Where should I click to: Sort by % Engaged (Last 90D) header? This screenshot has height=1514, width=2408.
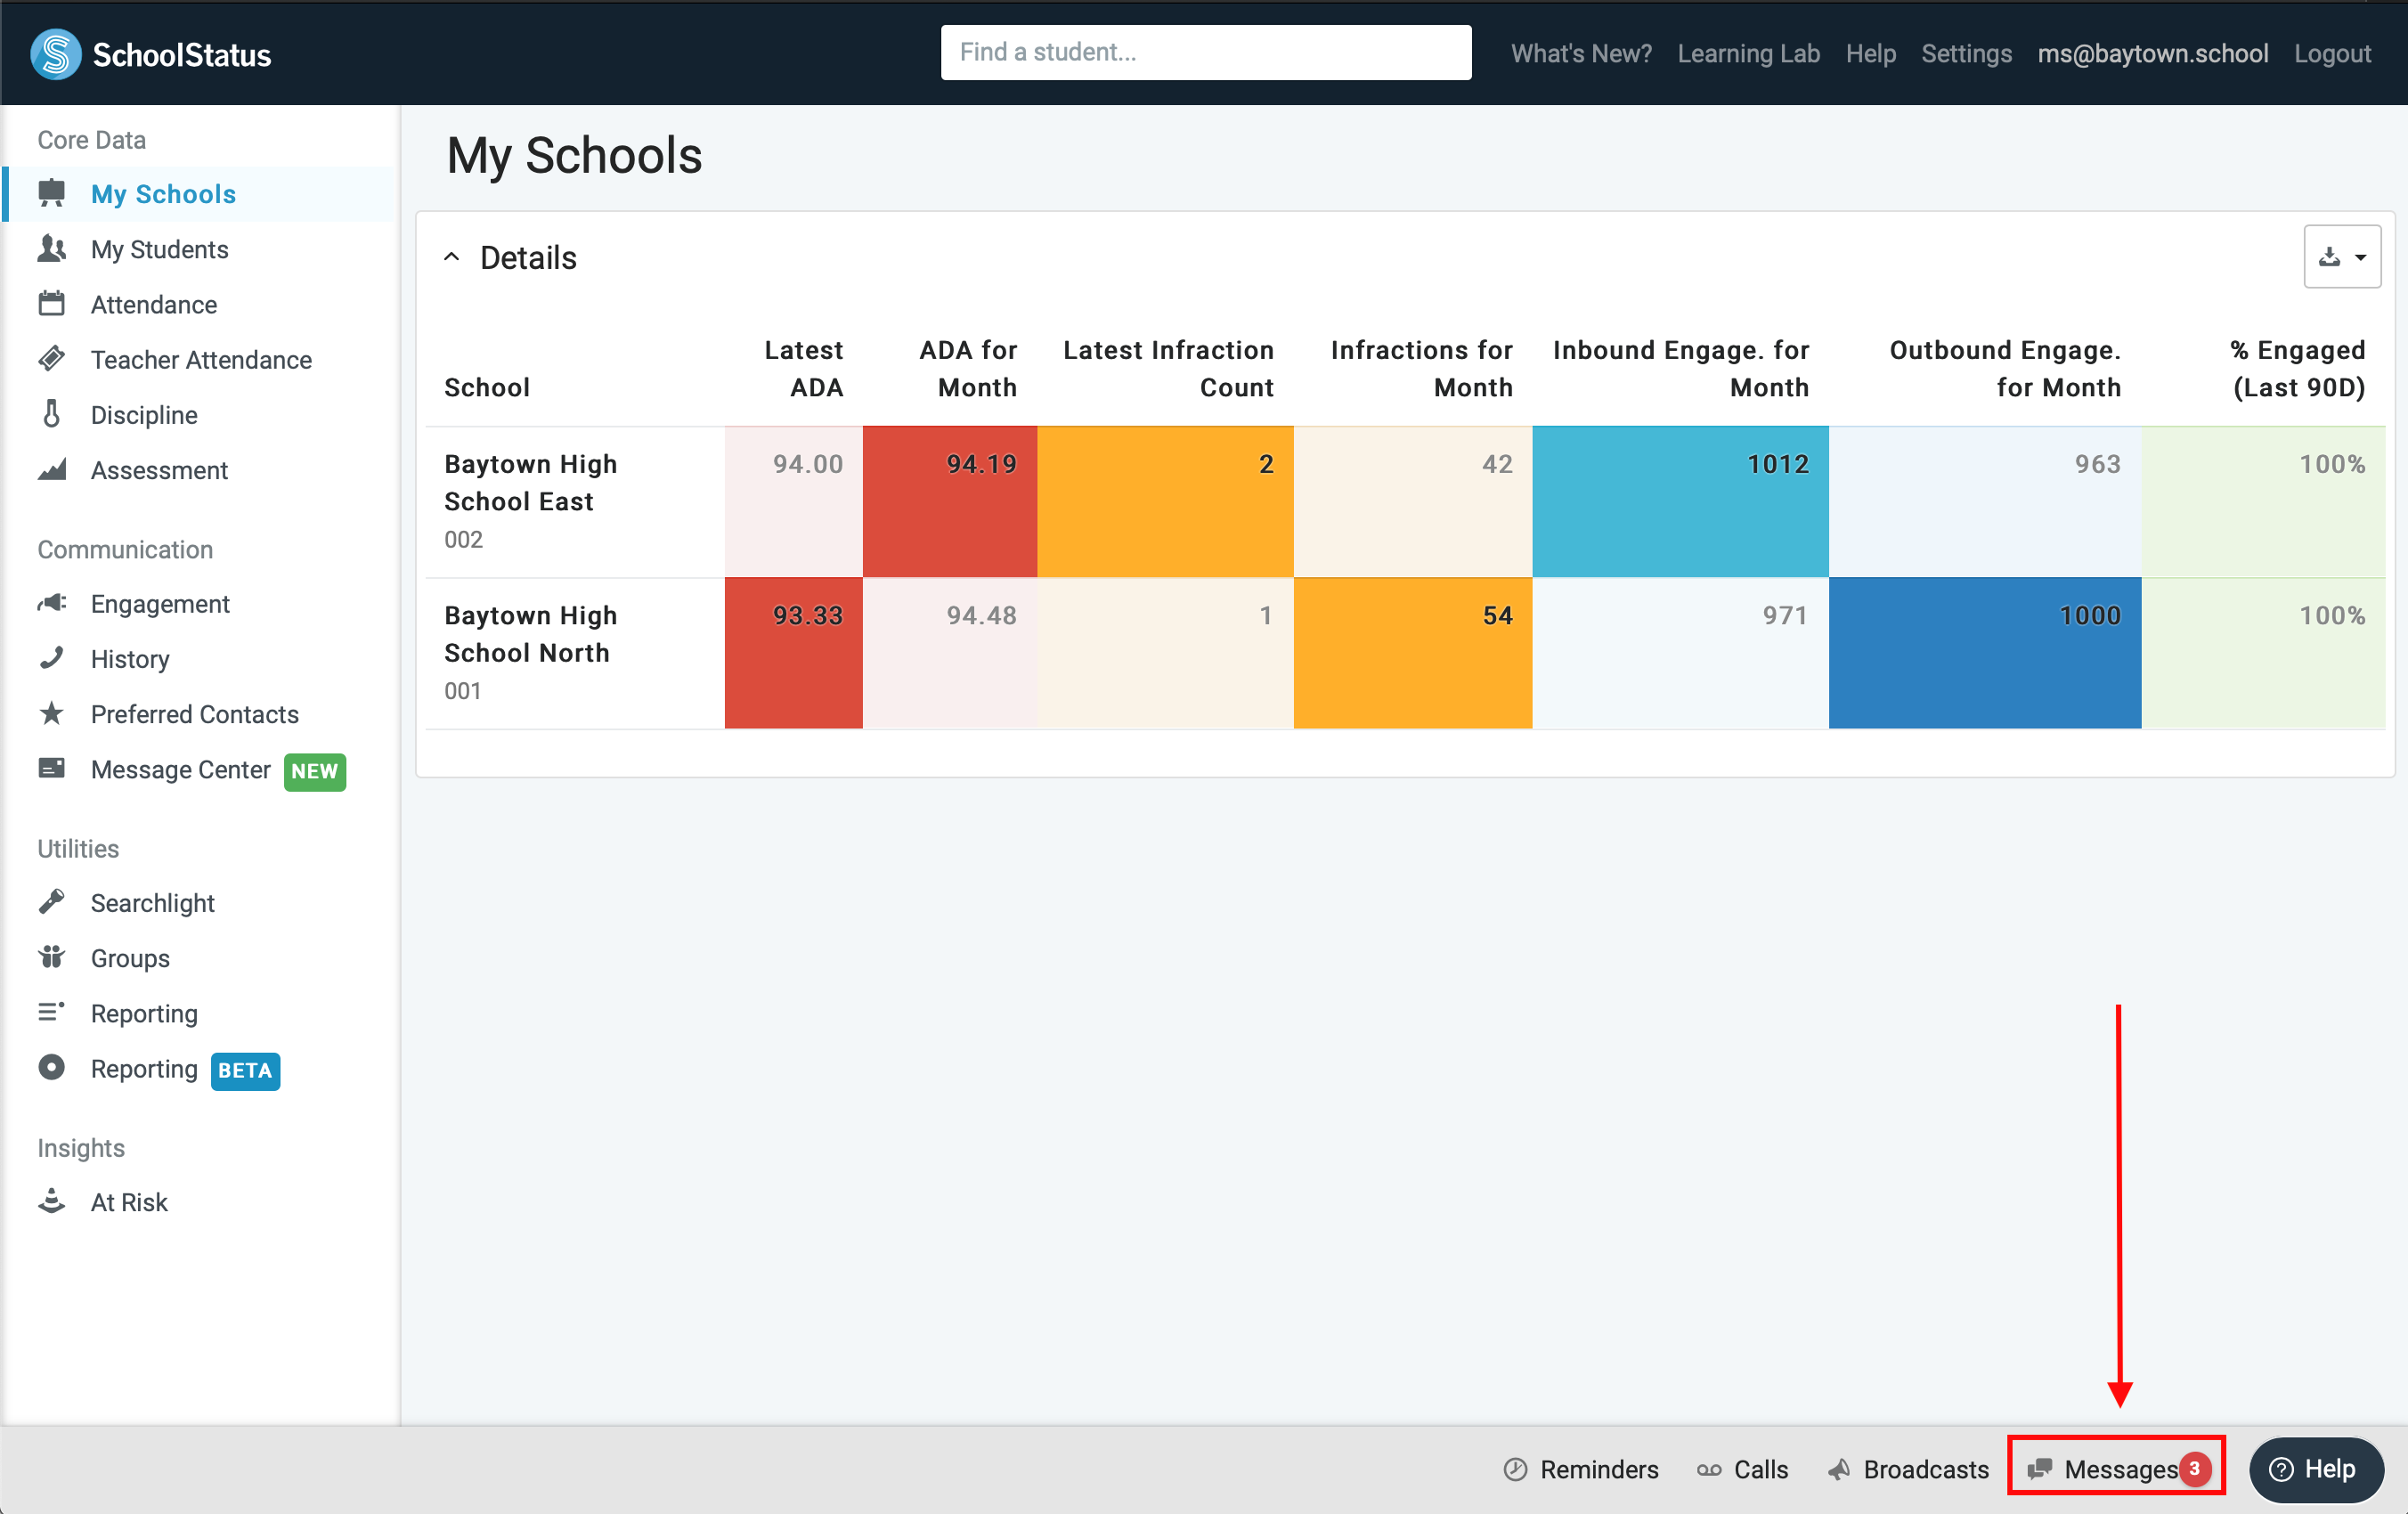pos(2298,368)
